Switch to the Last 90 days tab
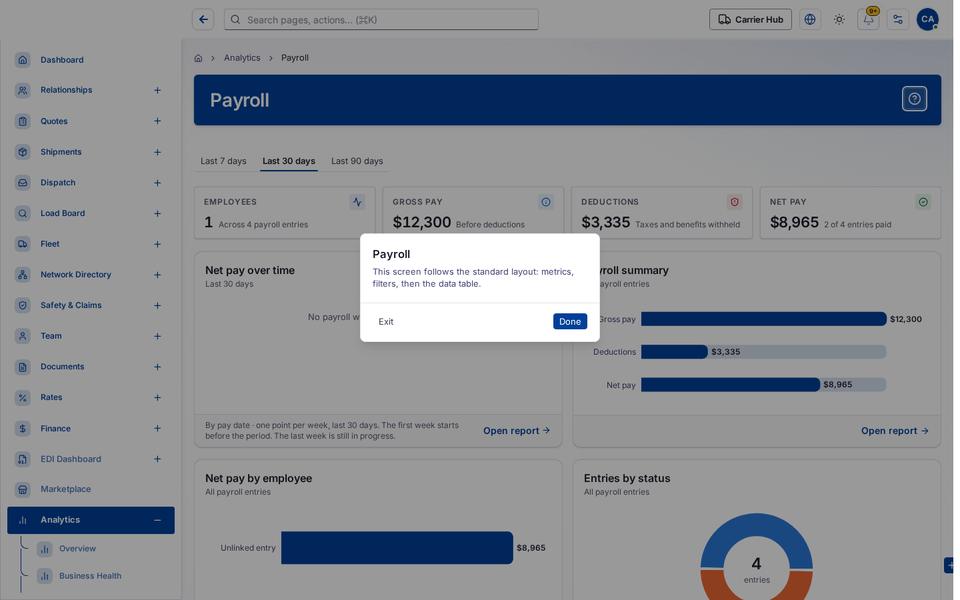Screen dimensions: 960x600 357,161
